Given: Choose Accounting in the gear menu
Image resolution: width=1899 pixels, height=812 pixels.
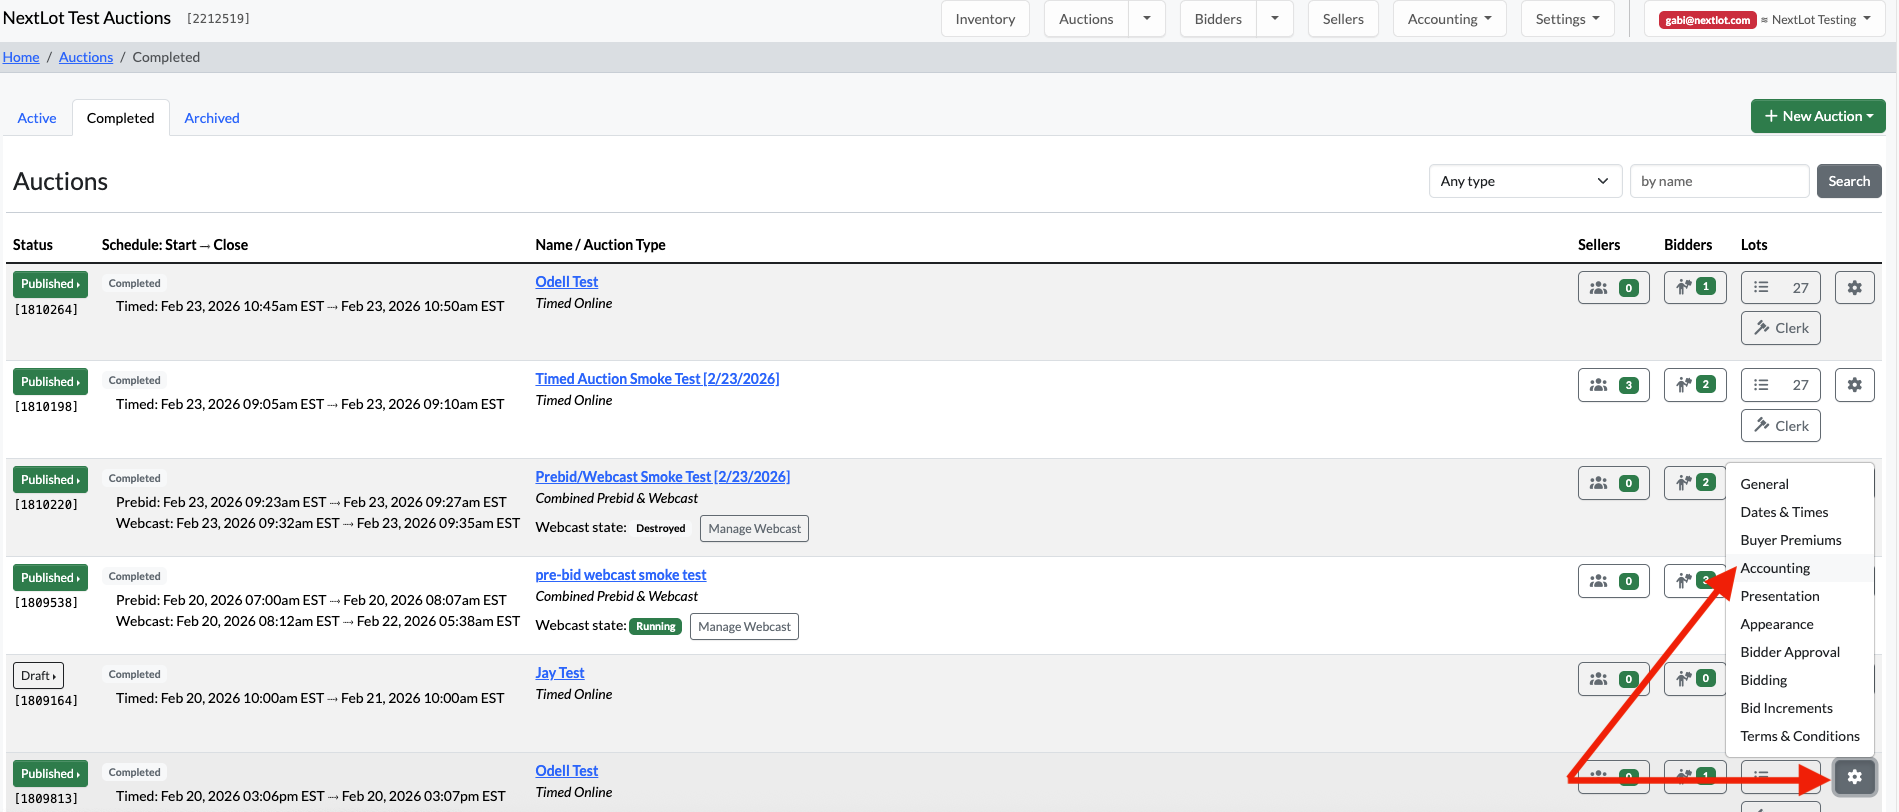Looking at the screenshot, I should point(1800,568).
